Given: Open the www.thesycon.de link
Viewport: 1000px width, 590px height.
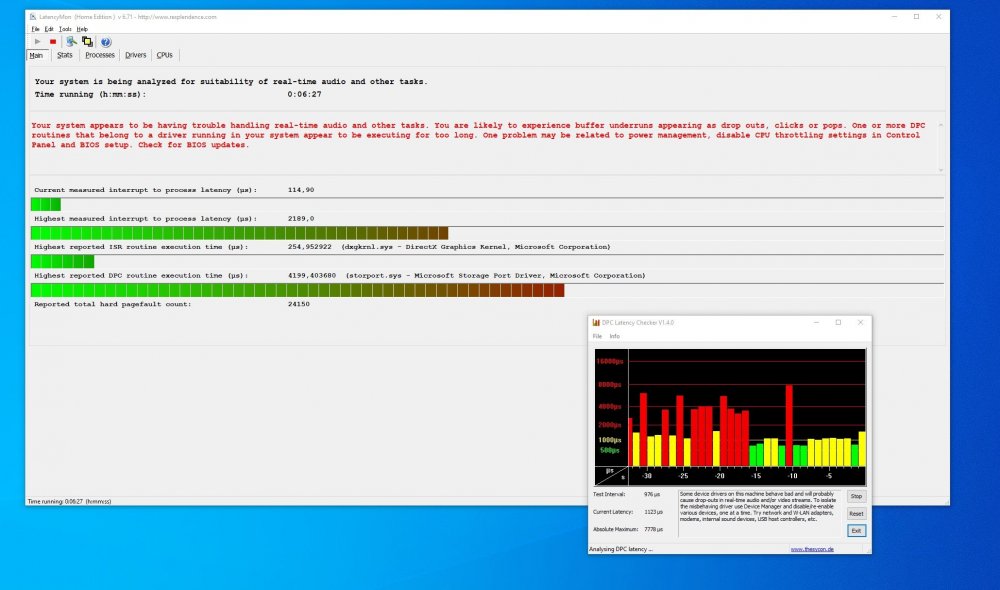Looking at the screenshot, I should pyautogui.click(x=812, y=549).
